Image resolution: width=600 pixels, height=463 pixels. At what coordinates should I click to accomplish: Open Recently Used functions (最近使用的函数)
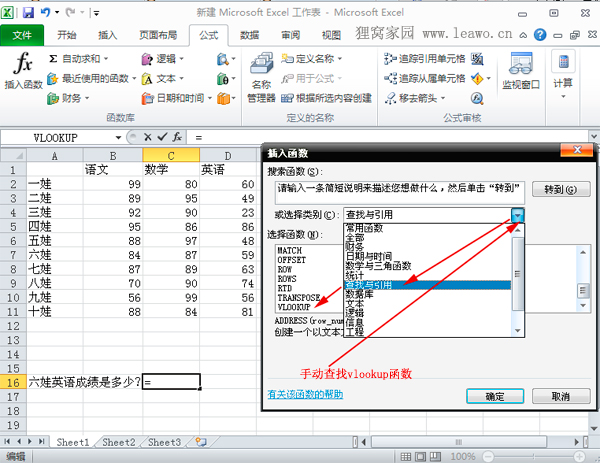point(91,79)
